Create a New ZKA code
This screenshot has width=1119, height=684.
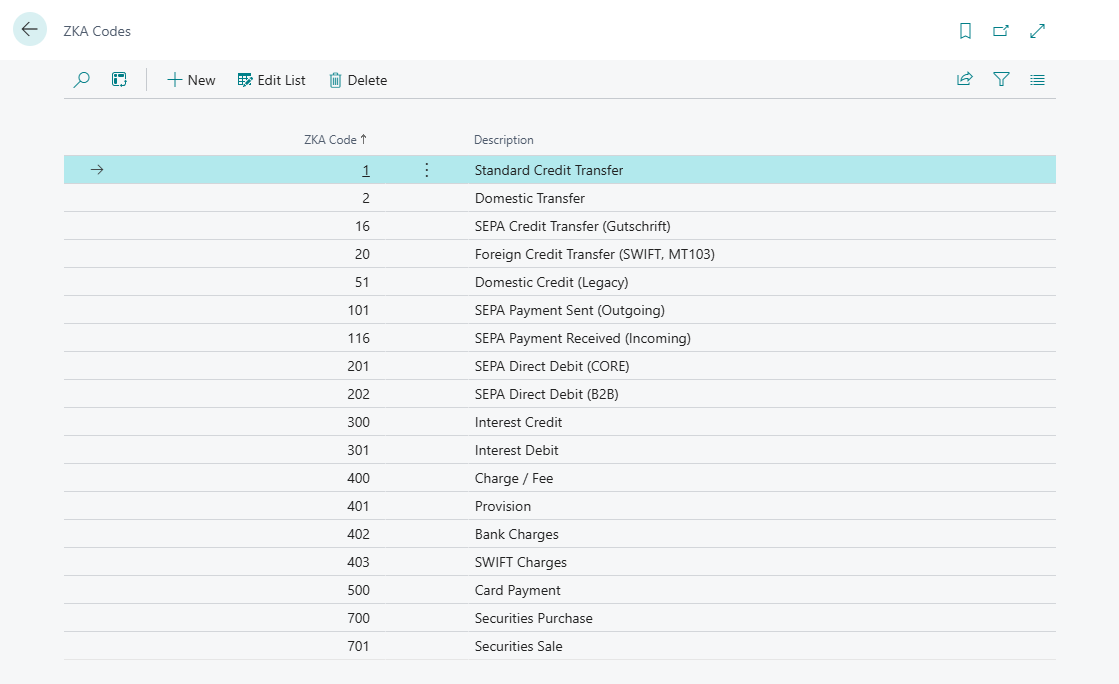click(191, 80)
